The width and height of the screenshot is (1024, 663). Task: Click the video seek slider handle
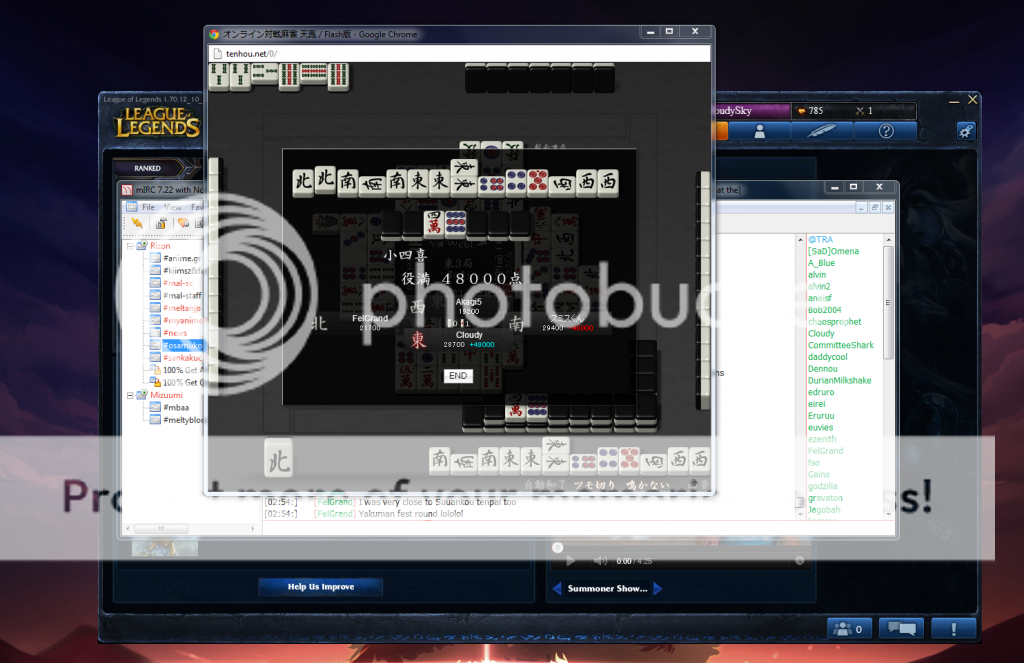[558, 547]
